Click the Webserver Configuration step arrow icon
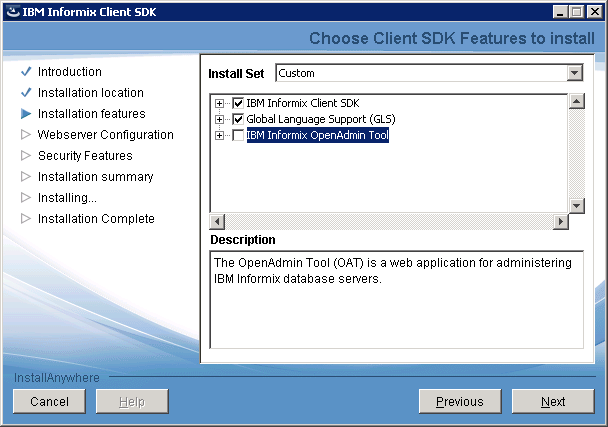 pos(26,135)
